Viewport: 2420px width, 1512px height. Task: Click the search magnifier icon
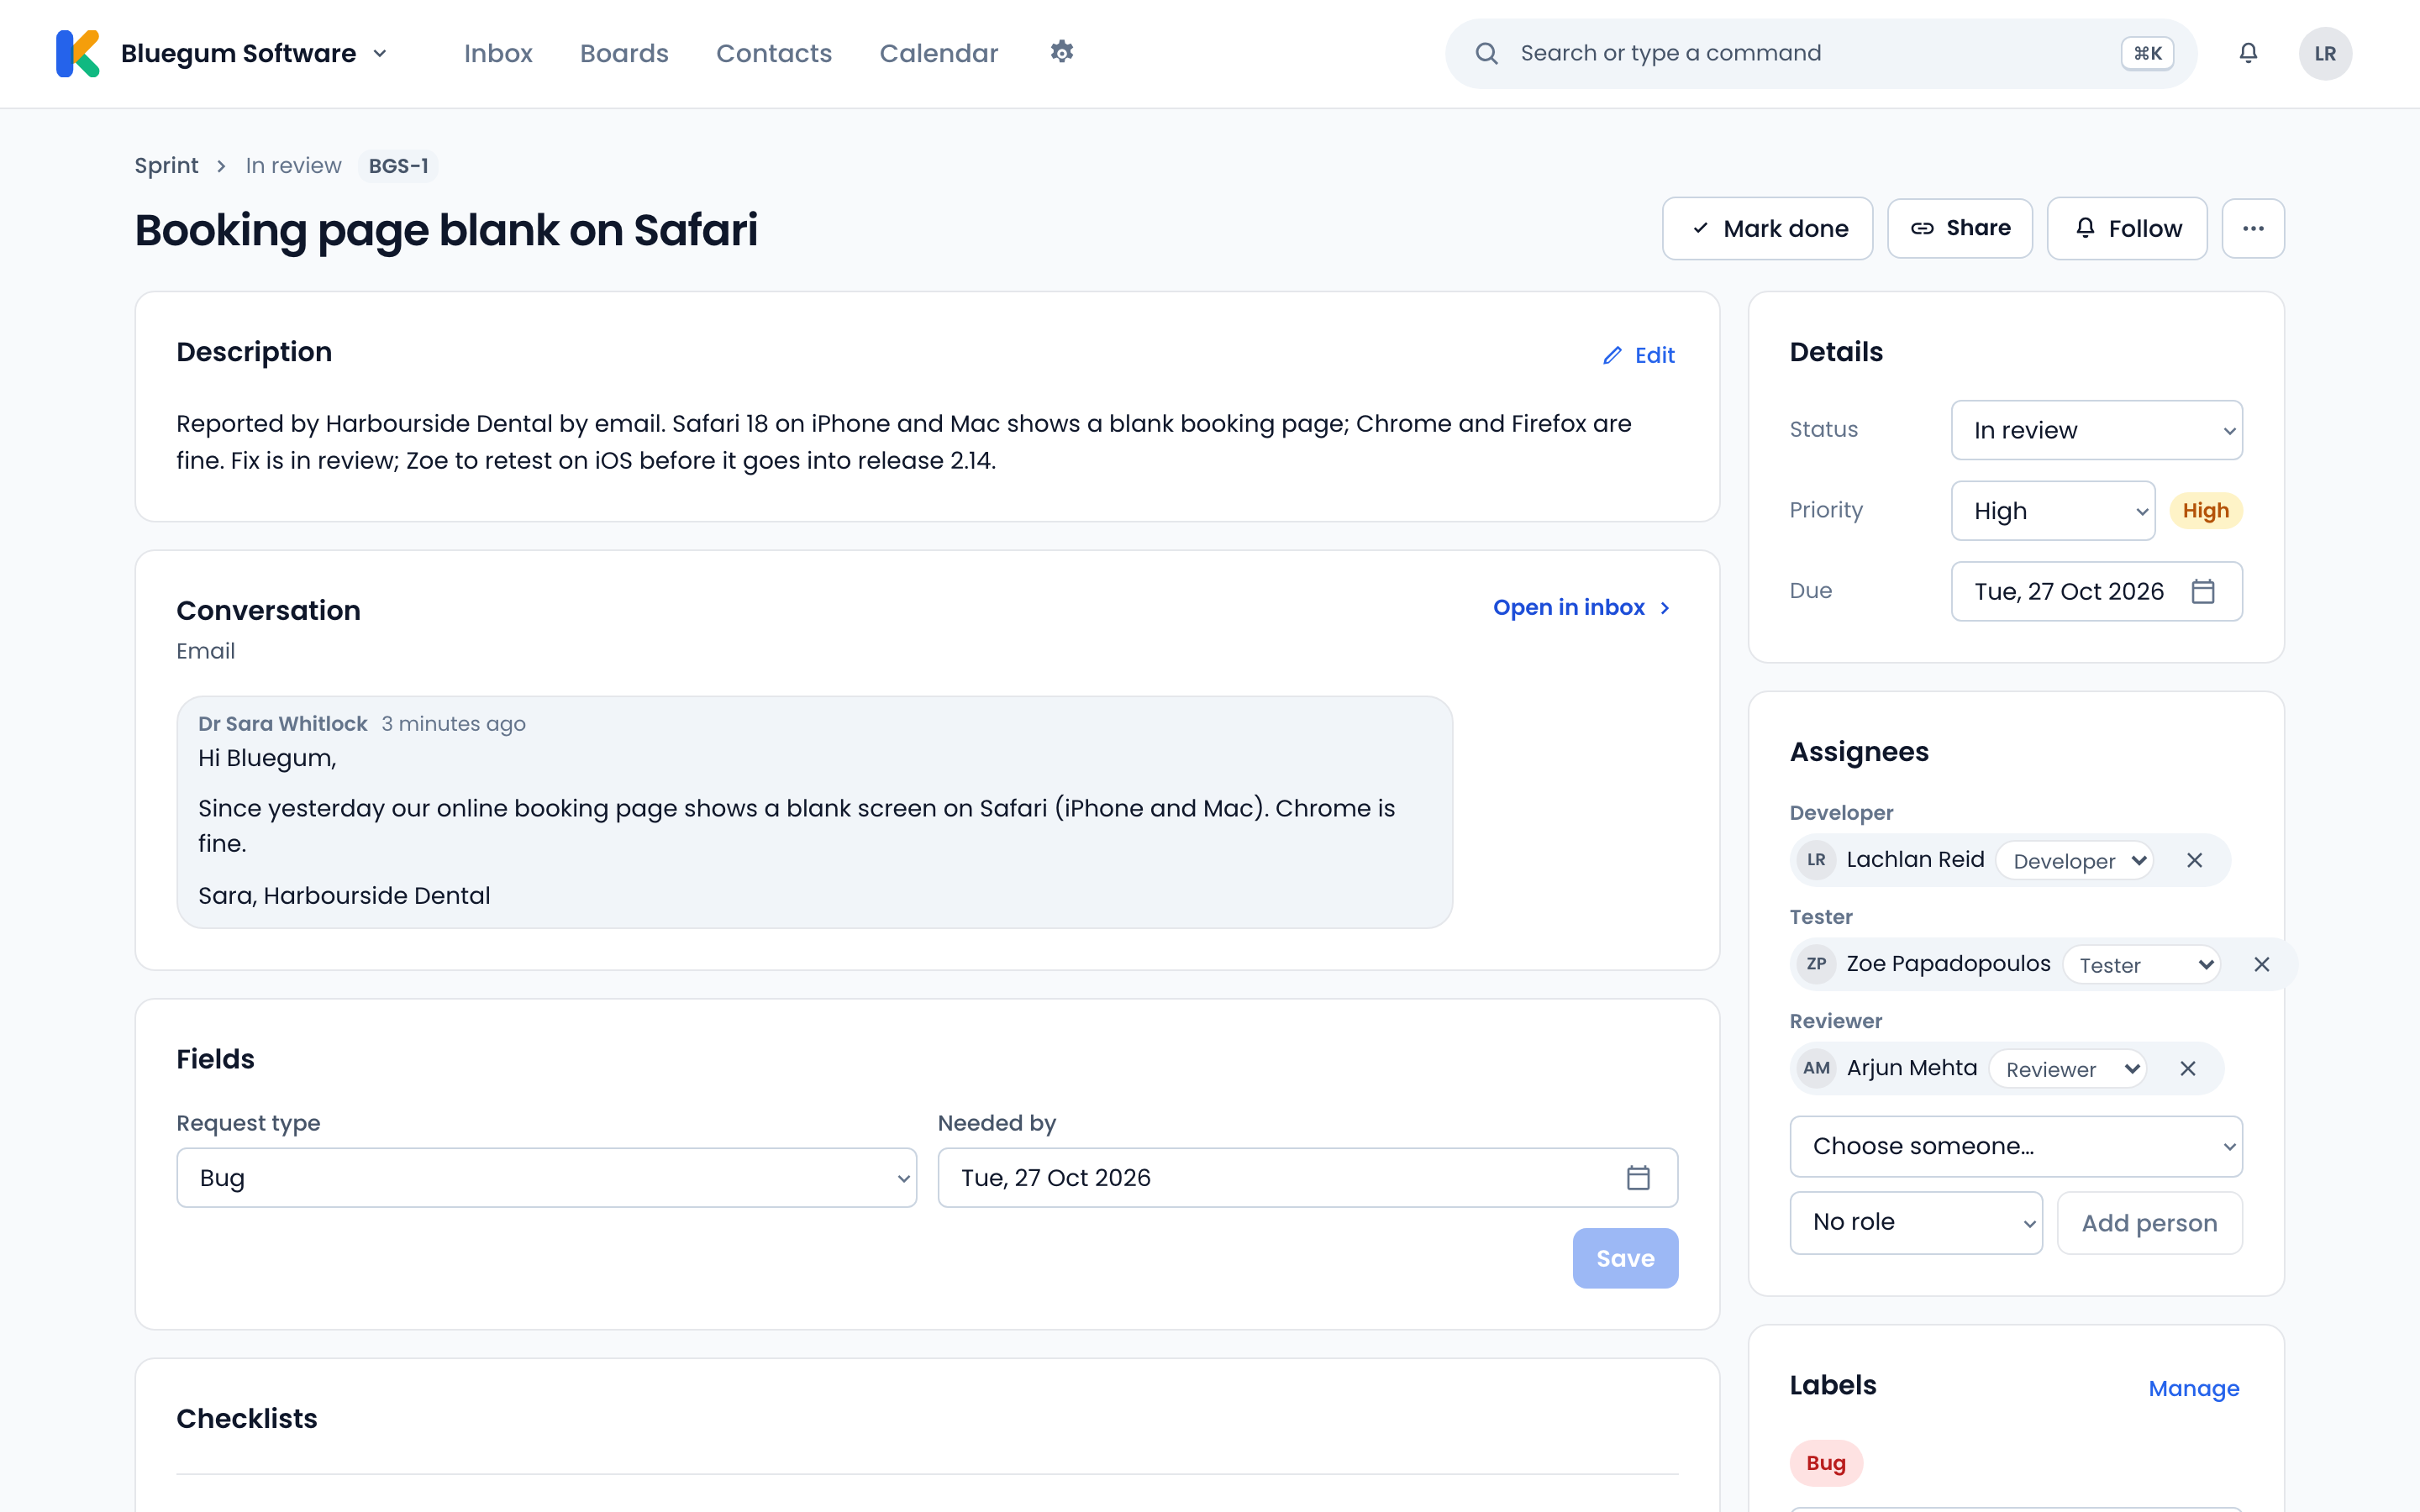[1486, 53]
